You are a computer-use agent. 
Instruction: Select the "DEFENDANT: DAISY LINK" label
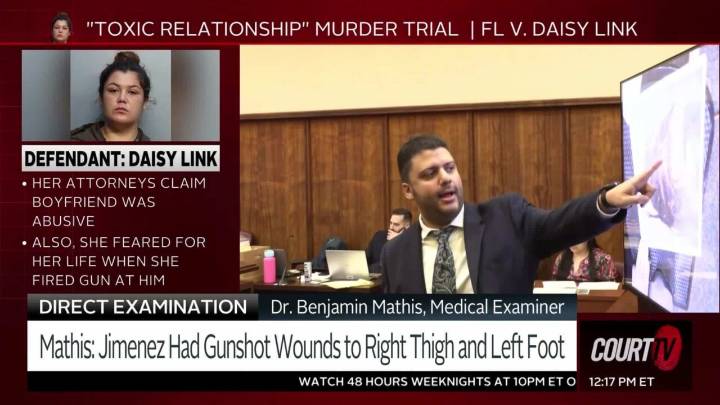click(121, 159)
